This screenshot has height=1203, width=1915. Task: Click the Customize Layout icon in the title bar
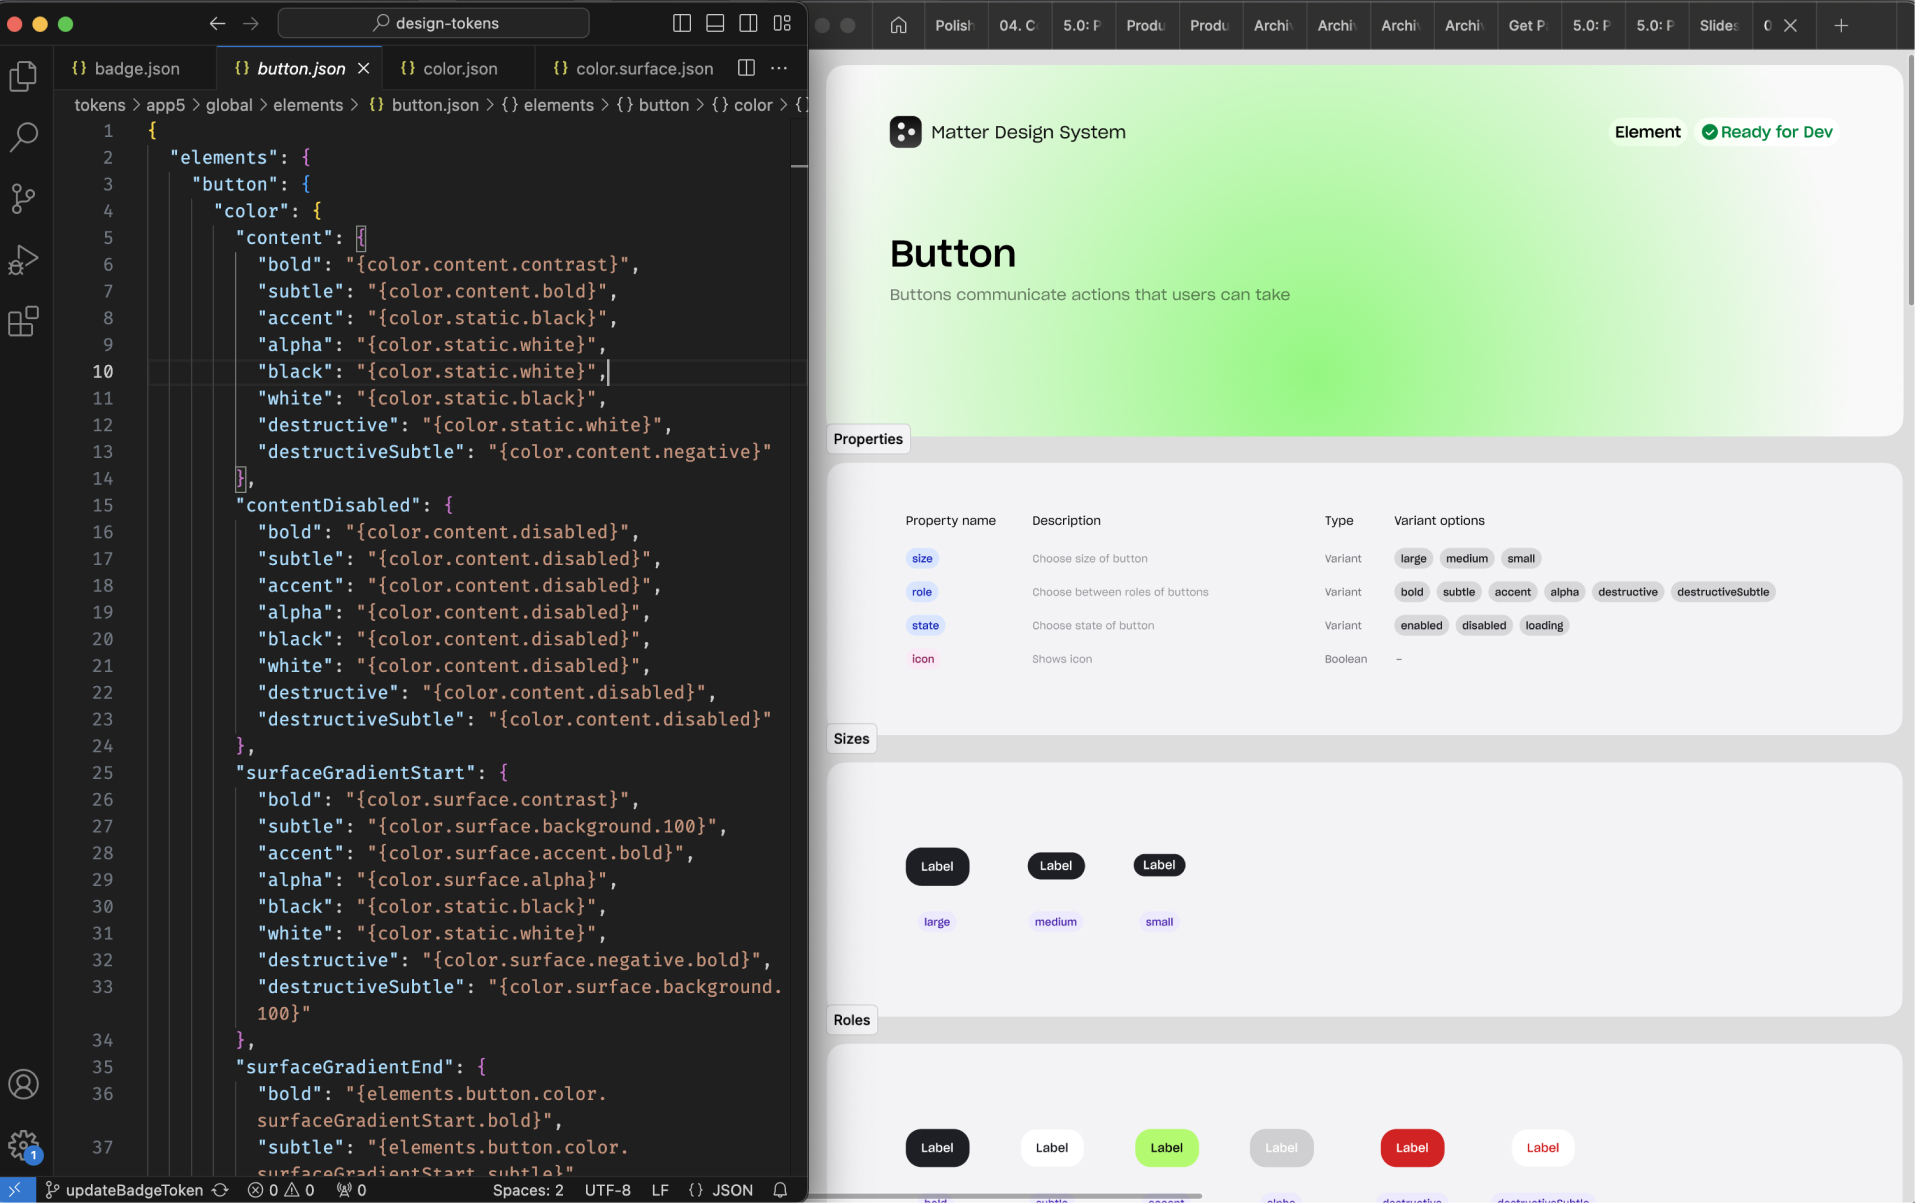(x=782, y=23)
